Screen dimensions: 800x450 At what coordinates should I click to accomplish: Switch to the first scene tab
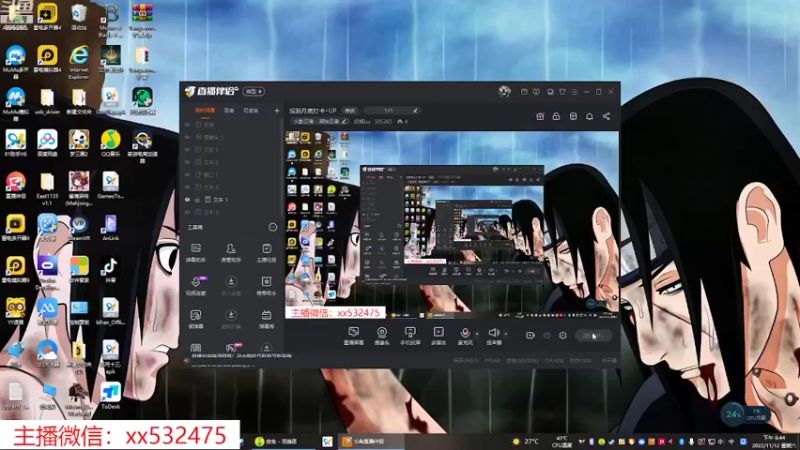[x=205, y=110]
